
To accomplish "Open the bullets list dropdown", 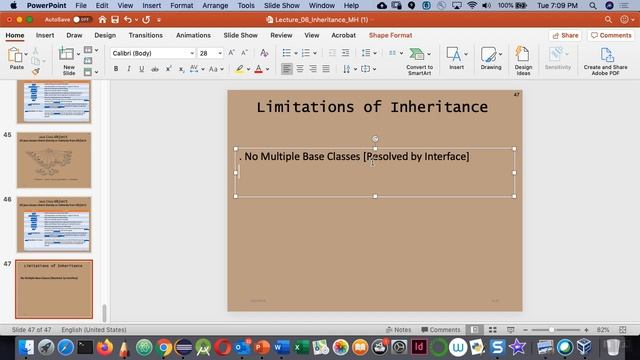I will click(x=296, y=53).
